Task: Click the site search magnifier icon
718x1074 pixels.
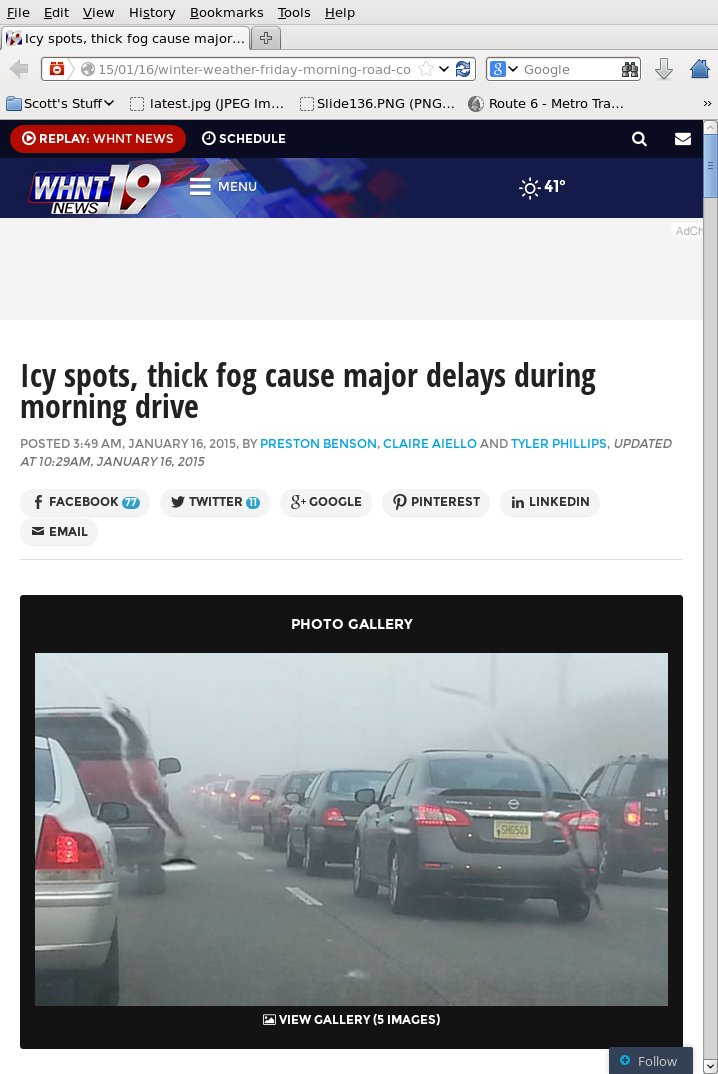Action: pyautogui.click(x=639, y=139)
